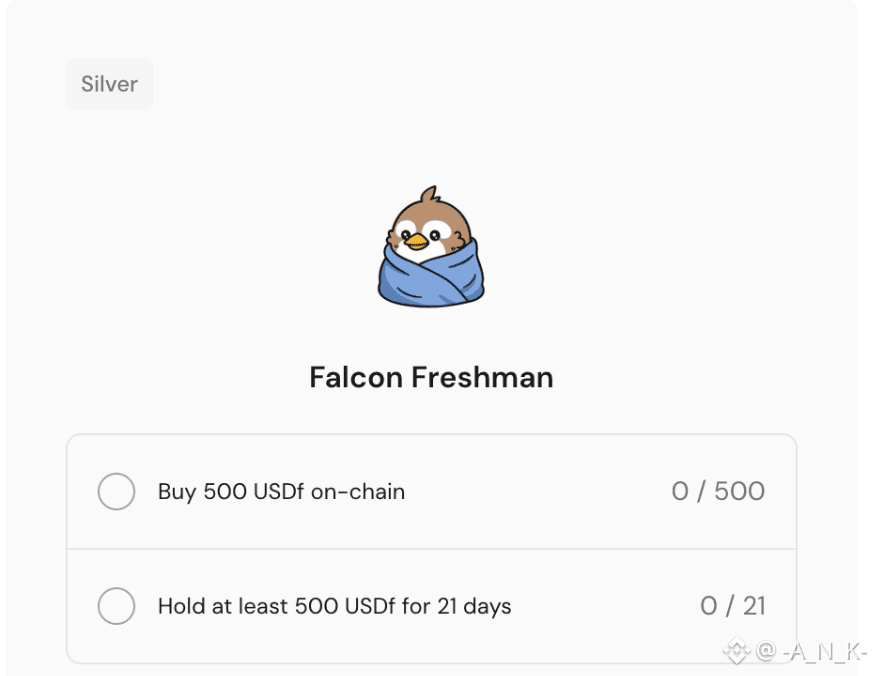Image resolution: width=875 pixels, height=676 pixels.
Task: Select the Hold 500 USDf radio circle
Action: tap(116, 606)
